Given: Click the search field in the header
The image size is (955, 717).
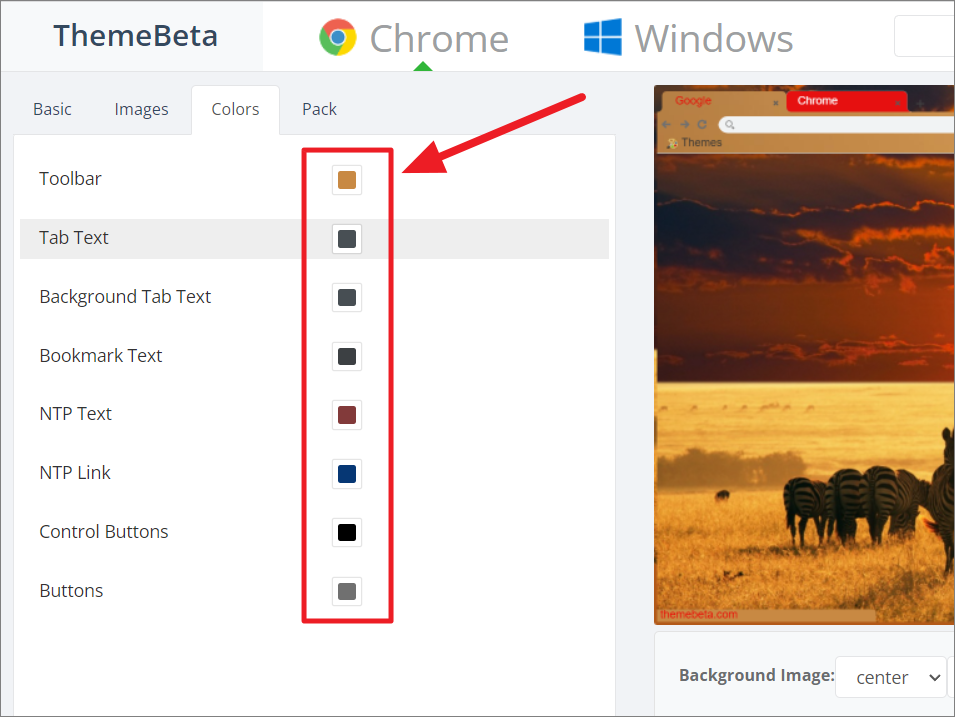Looking at the screenshot, I should point(924,37).
